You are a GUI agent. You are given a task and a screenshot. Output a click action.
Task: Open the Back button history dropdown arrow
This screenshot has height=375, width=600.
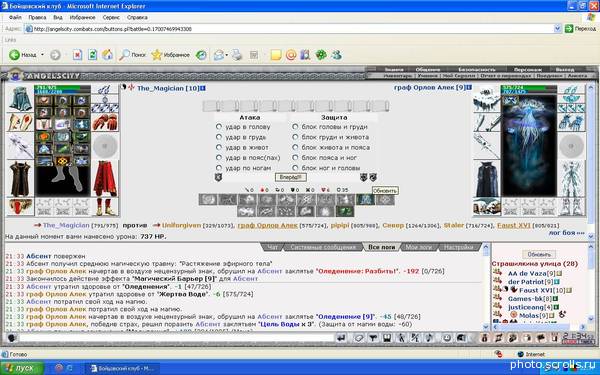pos(42,55)
